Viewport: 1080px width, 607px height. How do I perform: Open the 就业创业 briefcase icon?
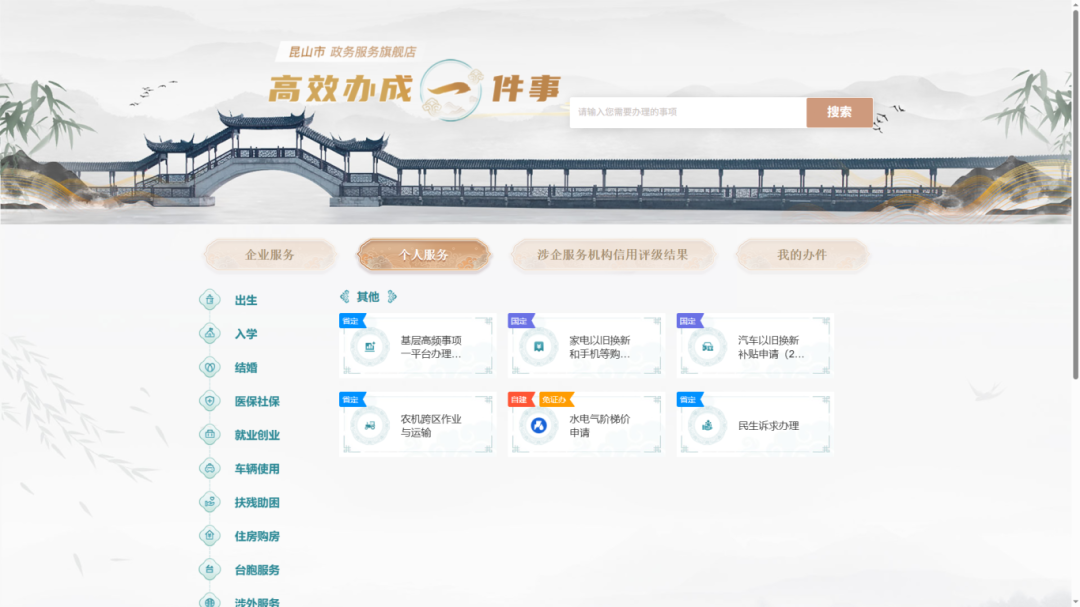[210, 435]
